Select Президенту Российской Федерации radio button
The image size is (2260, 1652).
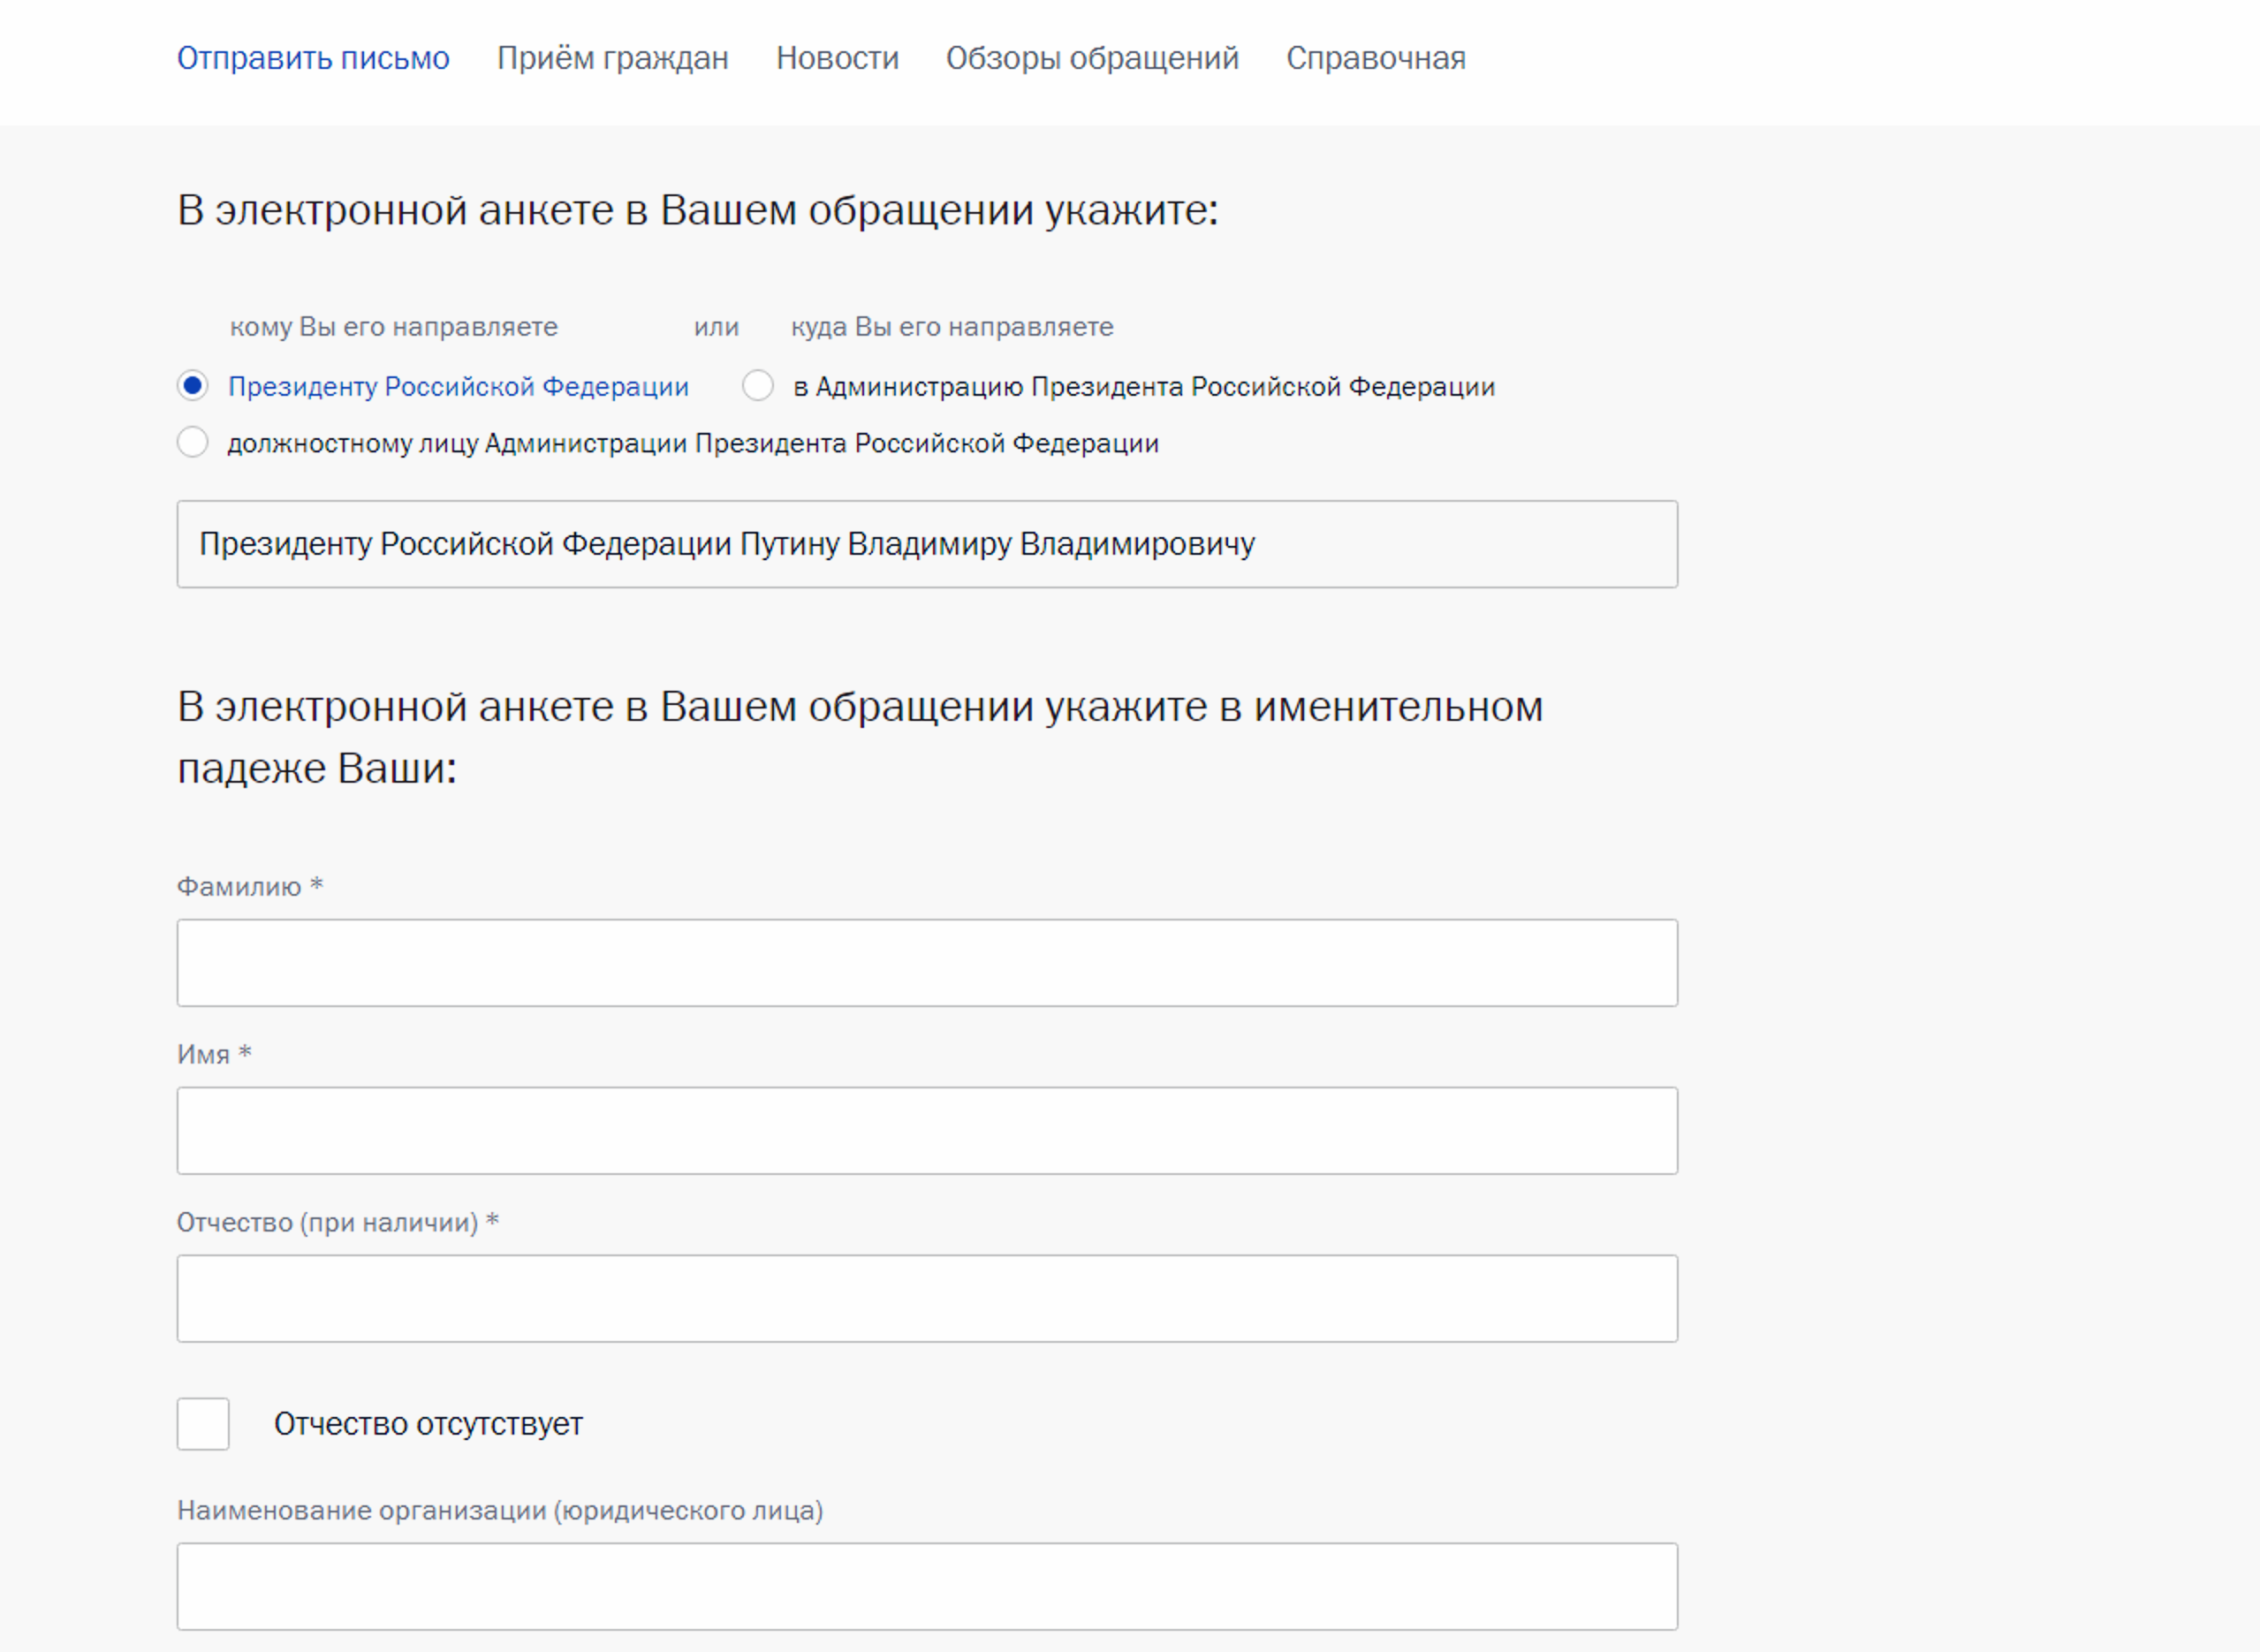pos(193,386)
